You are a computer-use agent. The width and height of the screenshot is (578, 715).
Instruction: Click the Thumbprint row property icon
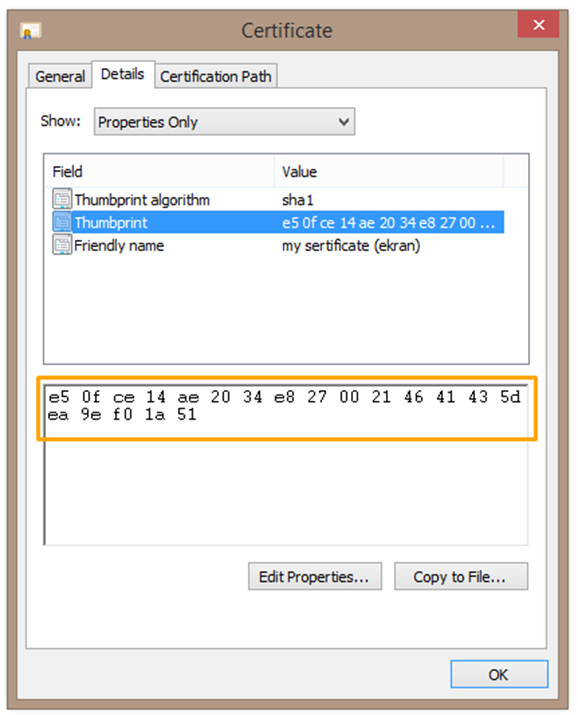pyautogui.click(x=62, y=222)
